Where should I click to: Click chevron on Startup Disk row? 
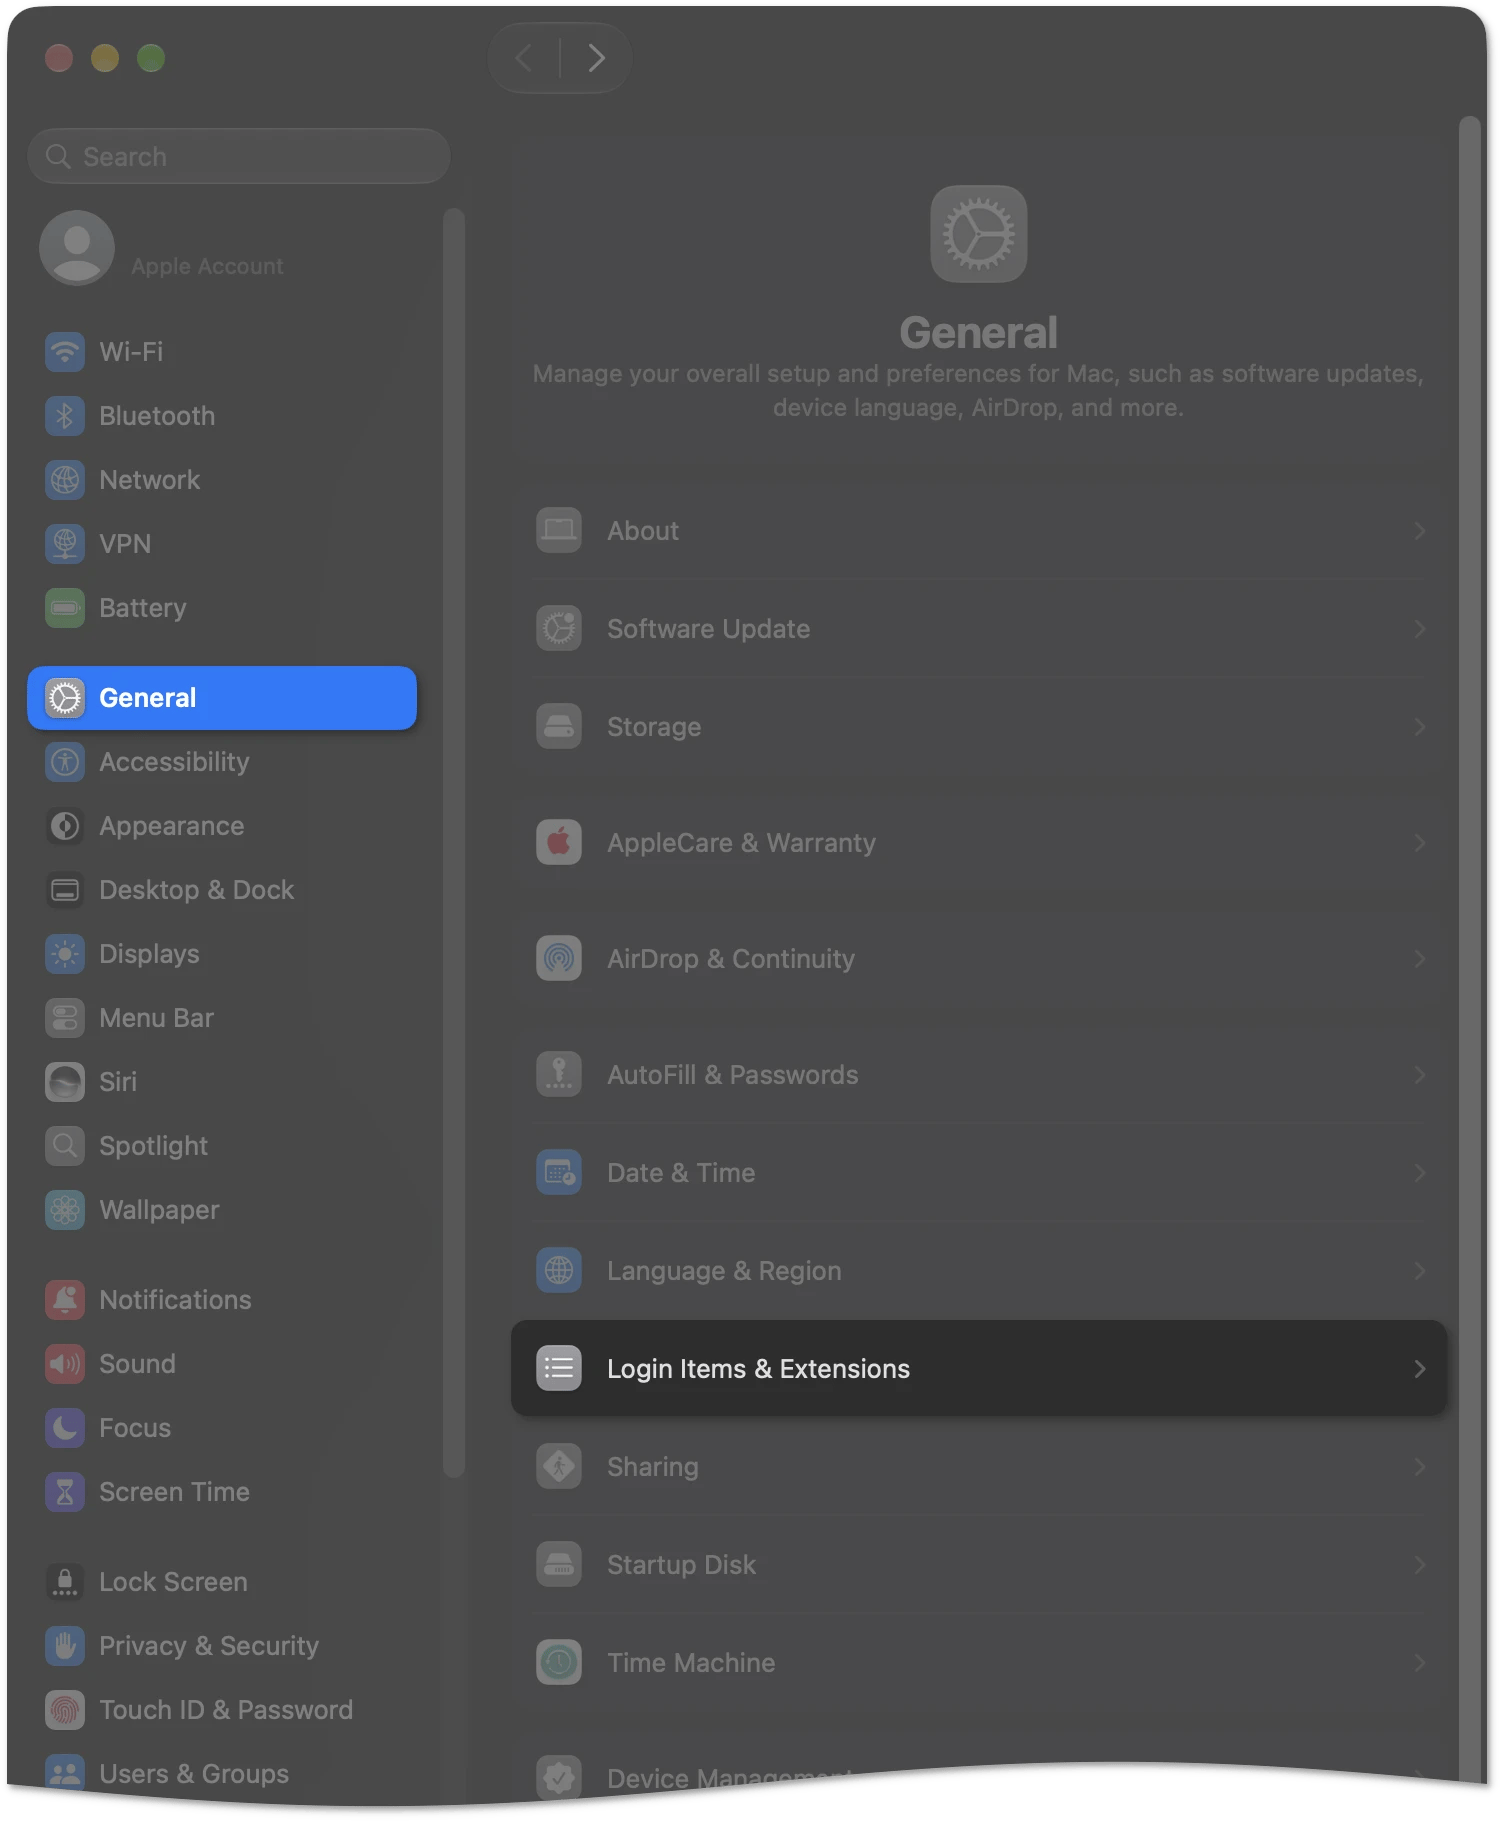pyautogui.click(x=1419, y=1565)
